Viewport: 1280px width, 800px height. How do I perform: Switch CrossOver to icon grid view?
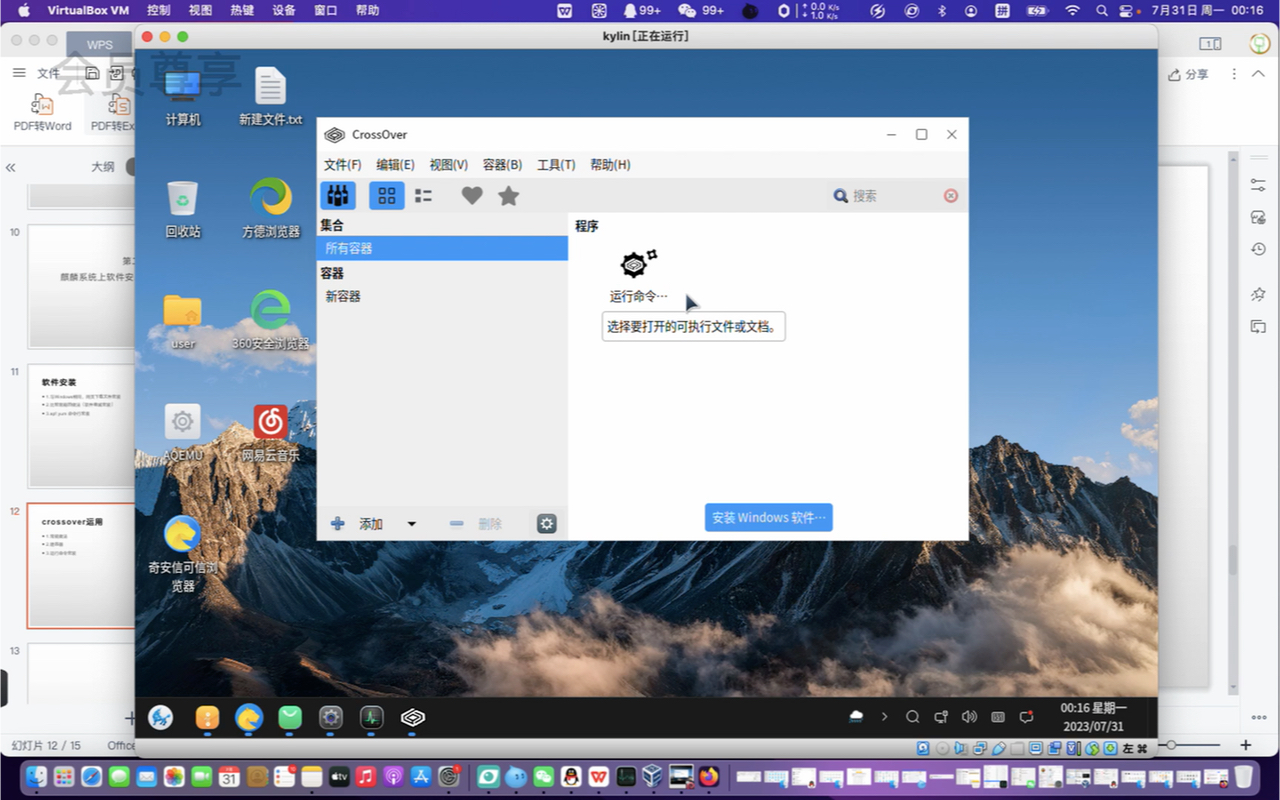point(387,195)
